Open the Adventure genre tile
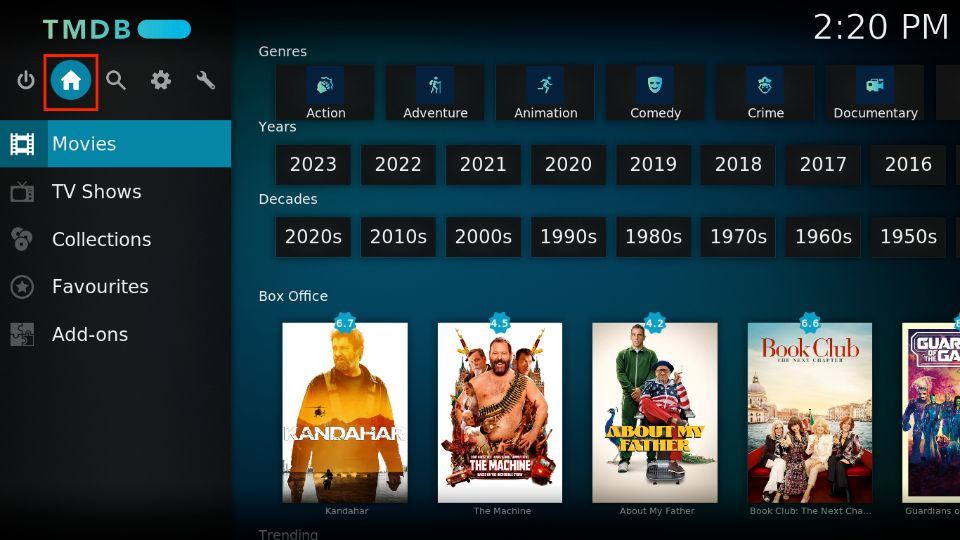Viewport: 960px width, 540px height. point(435,92)
